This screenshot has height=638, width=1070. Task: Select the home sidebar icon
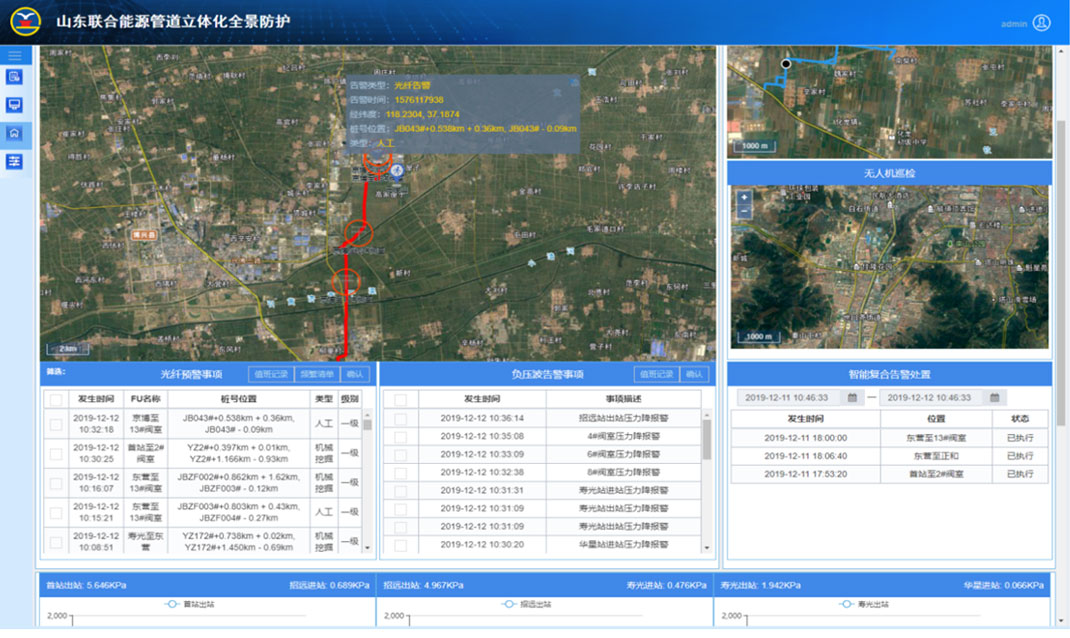click(15, 133)
